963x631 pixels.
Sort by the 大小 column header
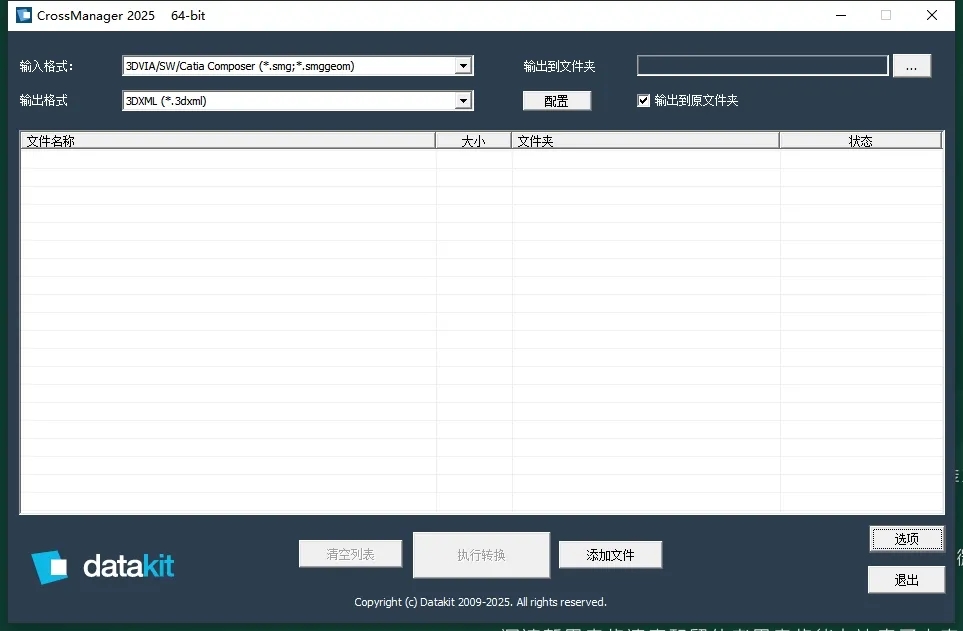coord(474,141)
